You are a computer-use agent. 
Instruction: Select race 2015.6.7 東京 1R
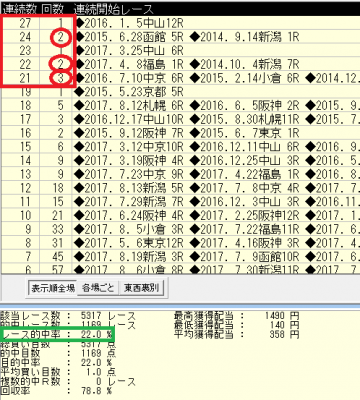(x=245, y=133)
